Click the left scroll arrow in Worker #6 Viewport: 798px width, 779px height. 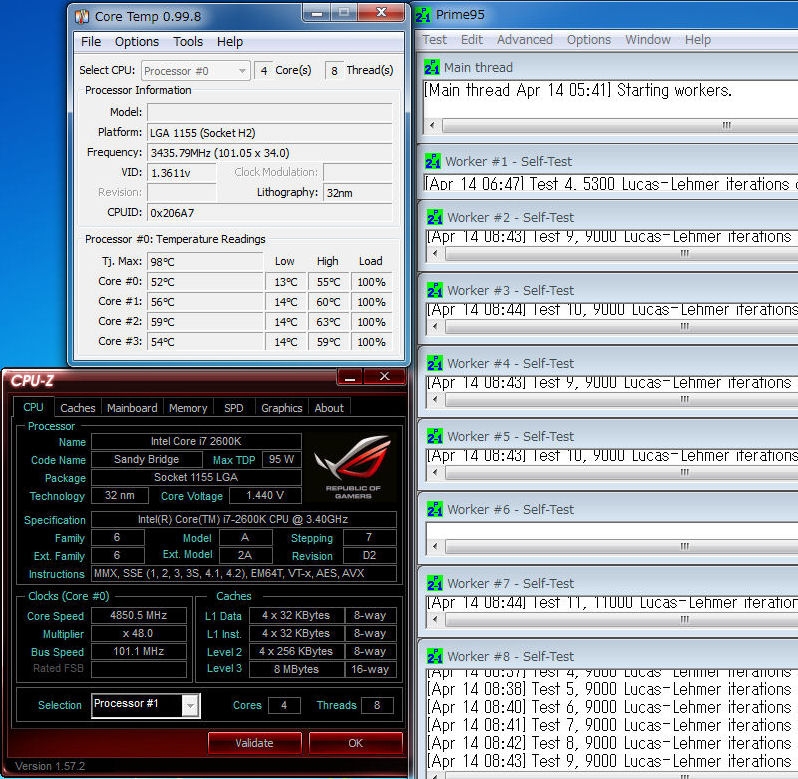pyautogui.click(x=435, y=546)
